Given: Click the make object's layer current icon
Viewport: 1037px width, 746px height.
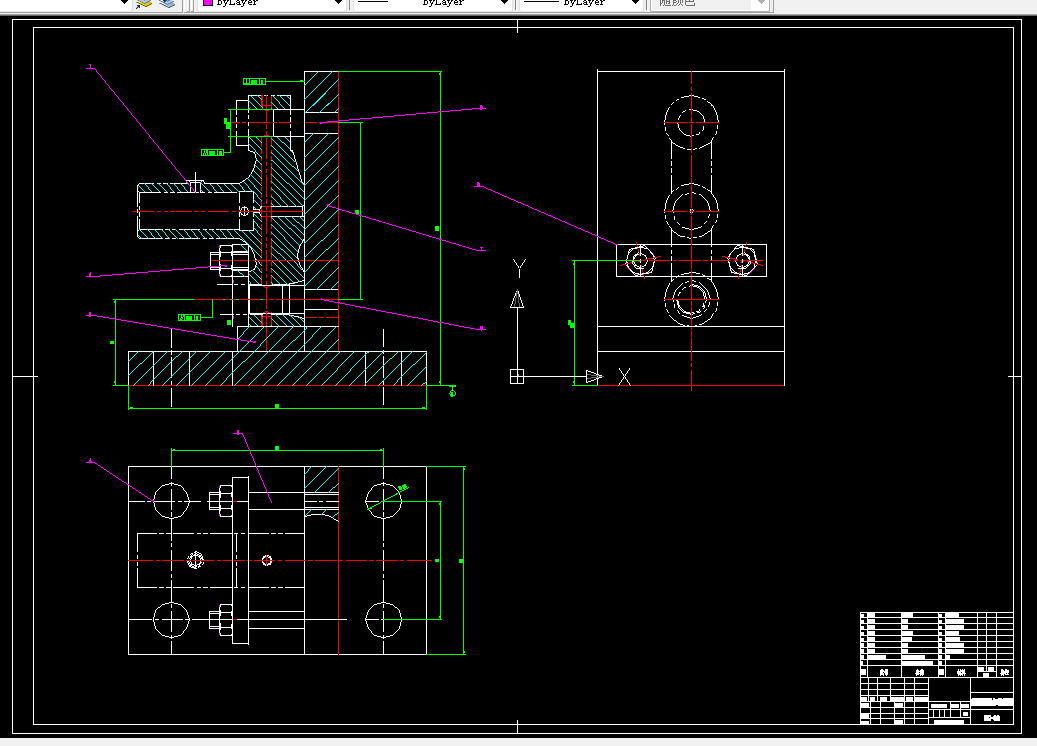Looking at the screenshot, I should [144, 3].
